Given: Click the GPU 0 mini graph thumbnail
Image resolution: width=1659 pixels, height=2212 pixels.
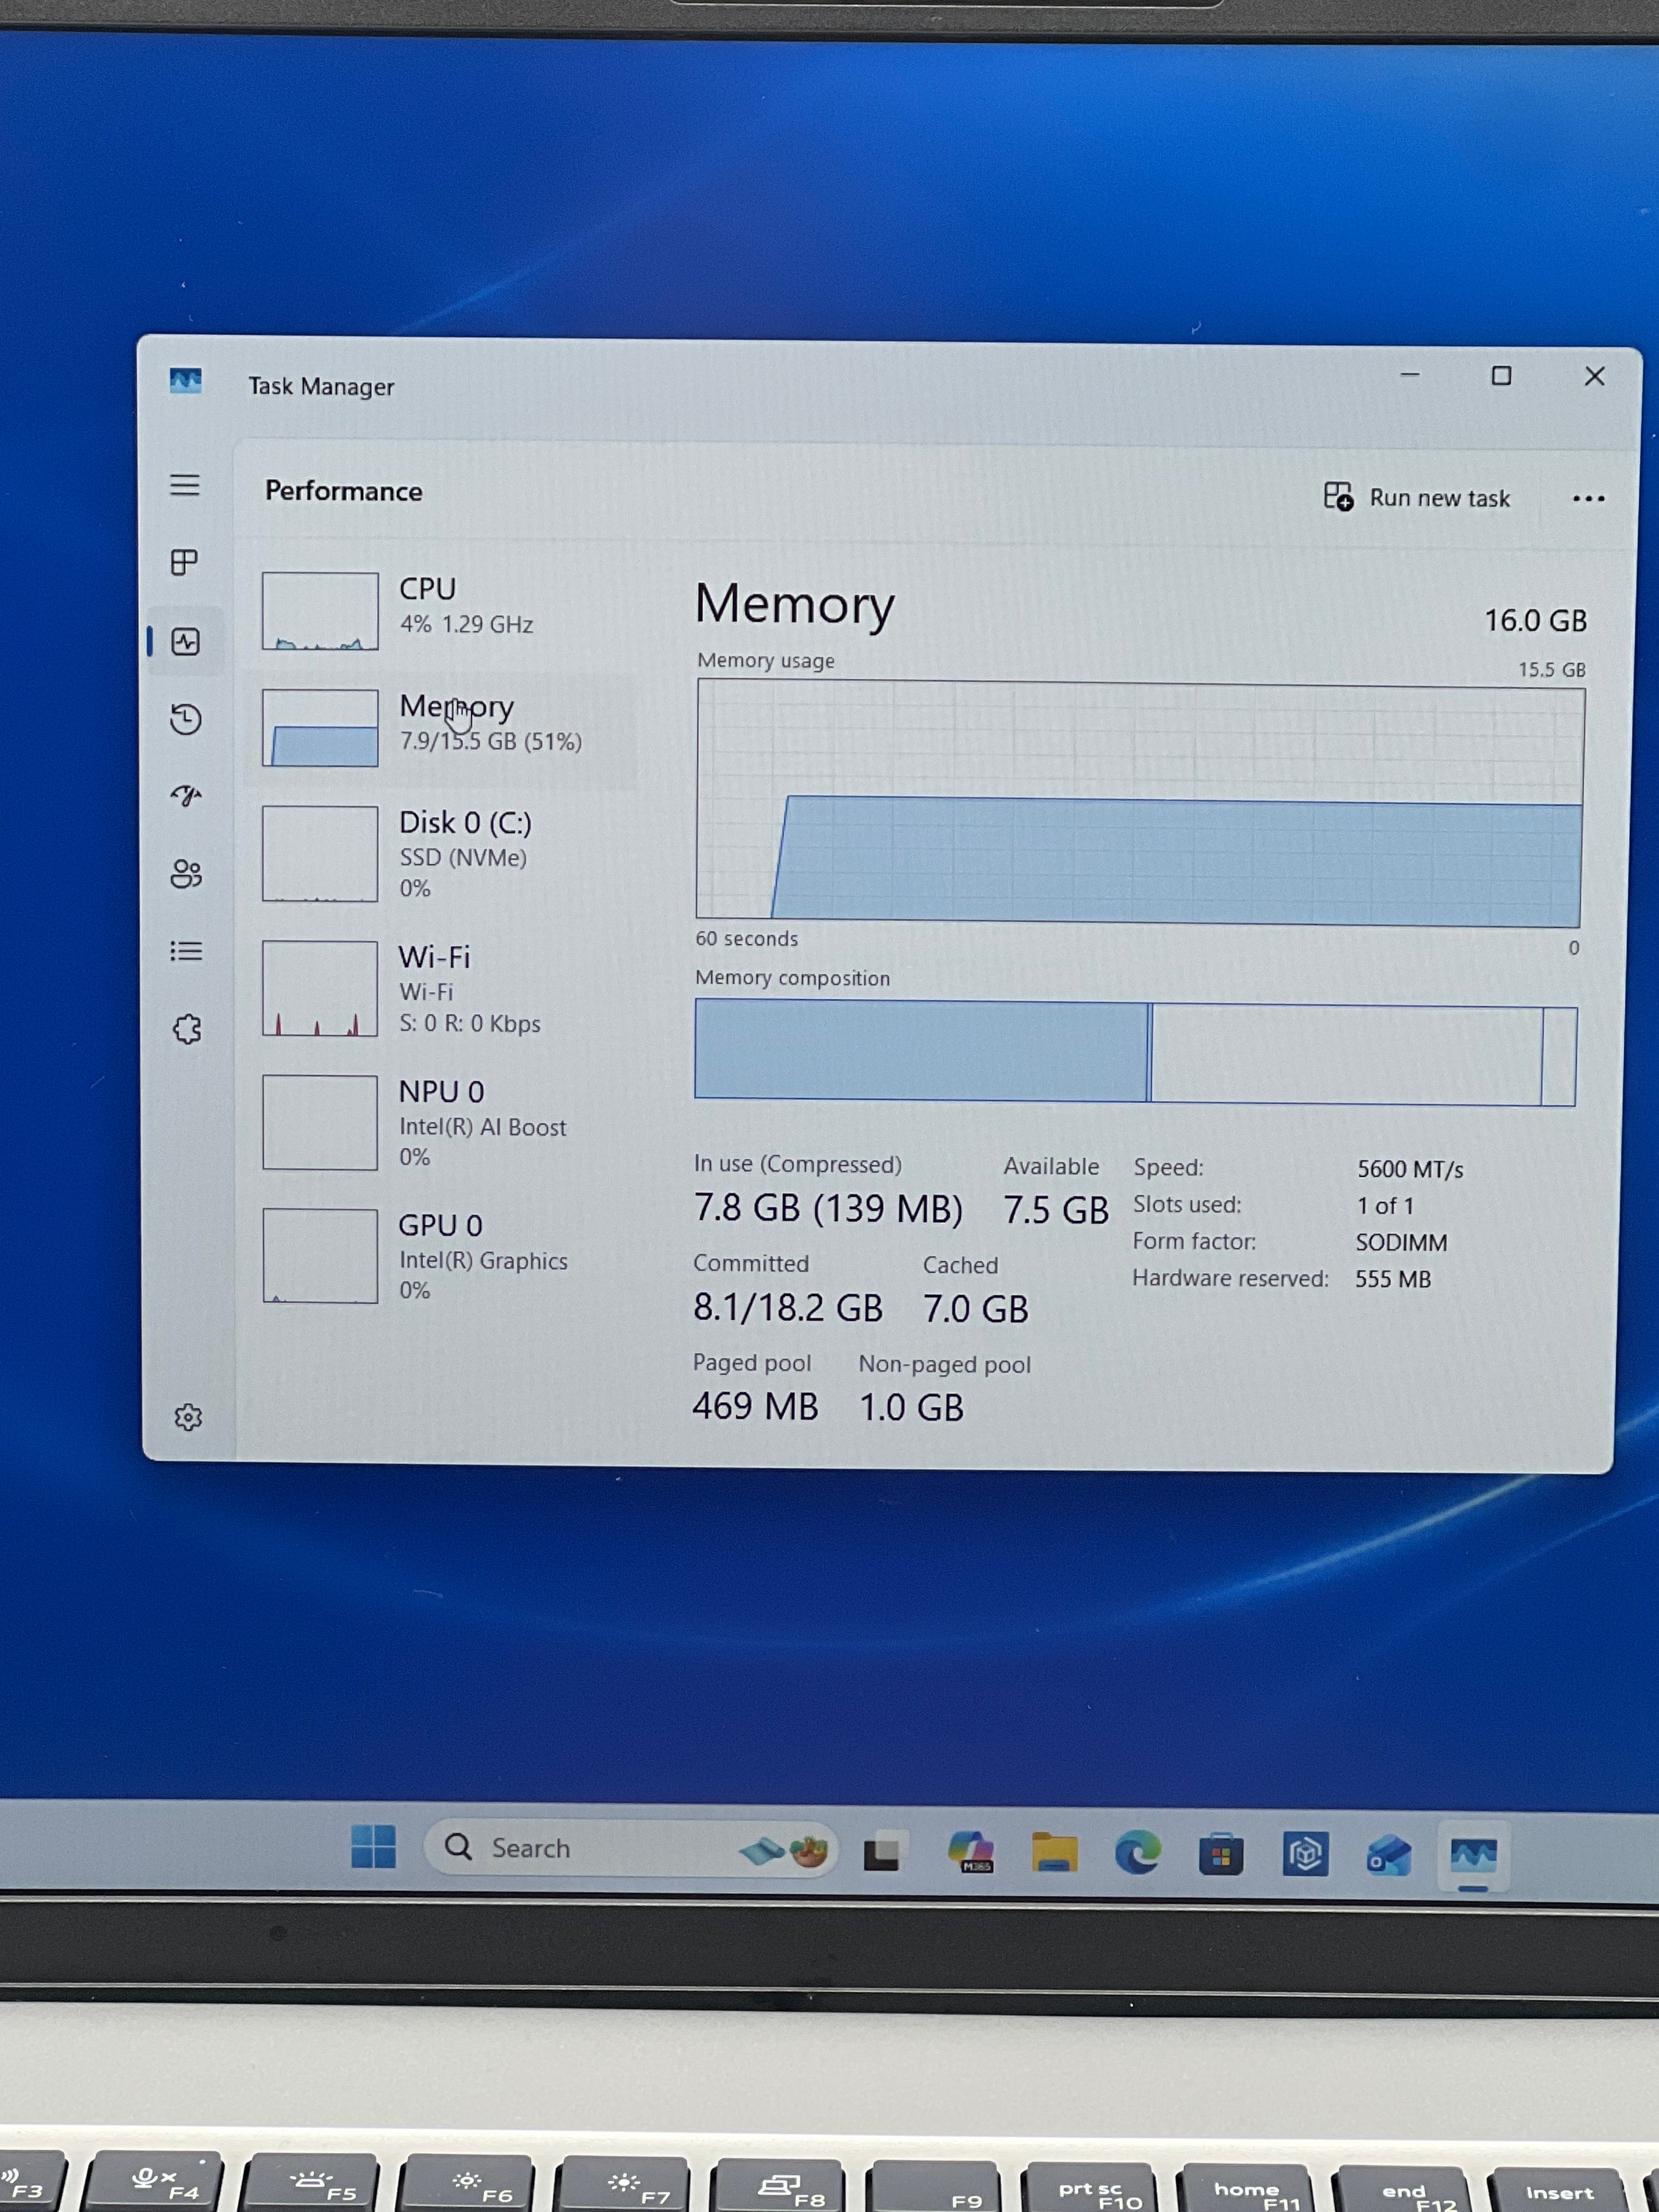Looking at the screenshot, I should point(320,1256).
